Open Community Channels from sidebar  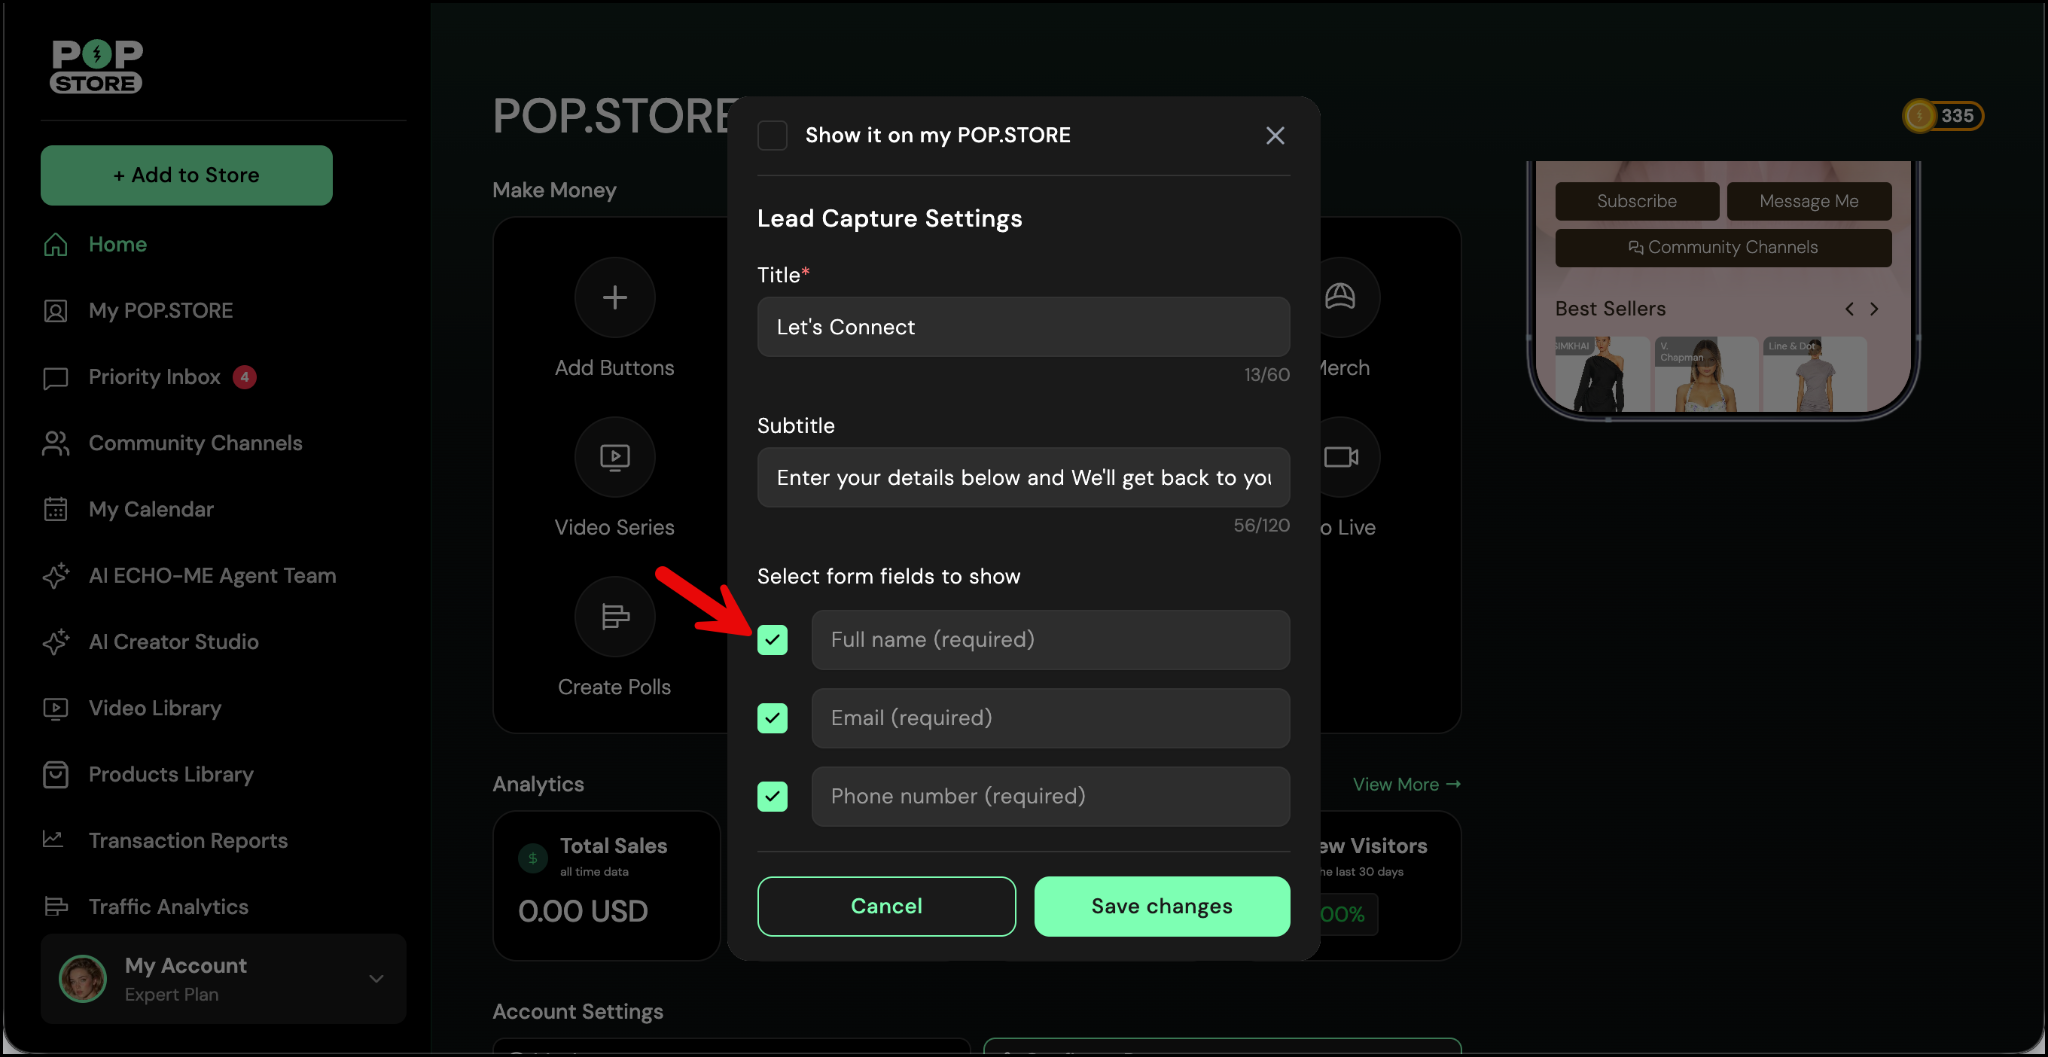[195, 443]
